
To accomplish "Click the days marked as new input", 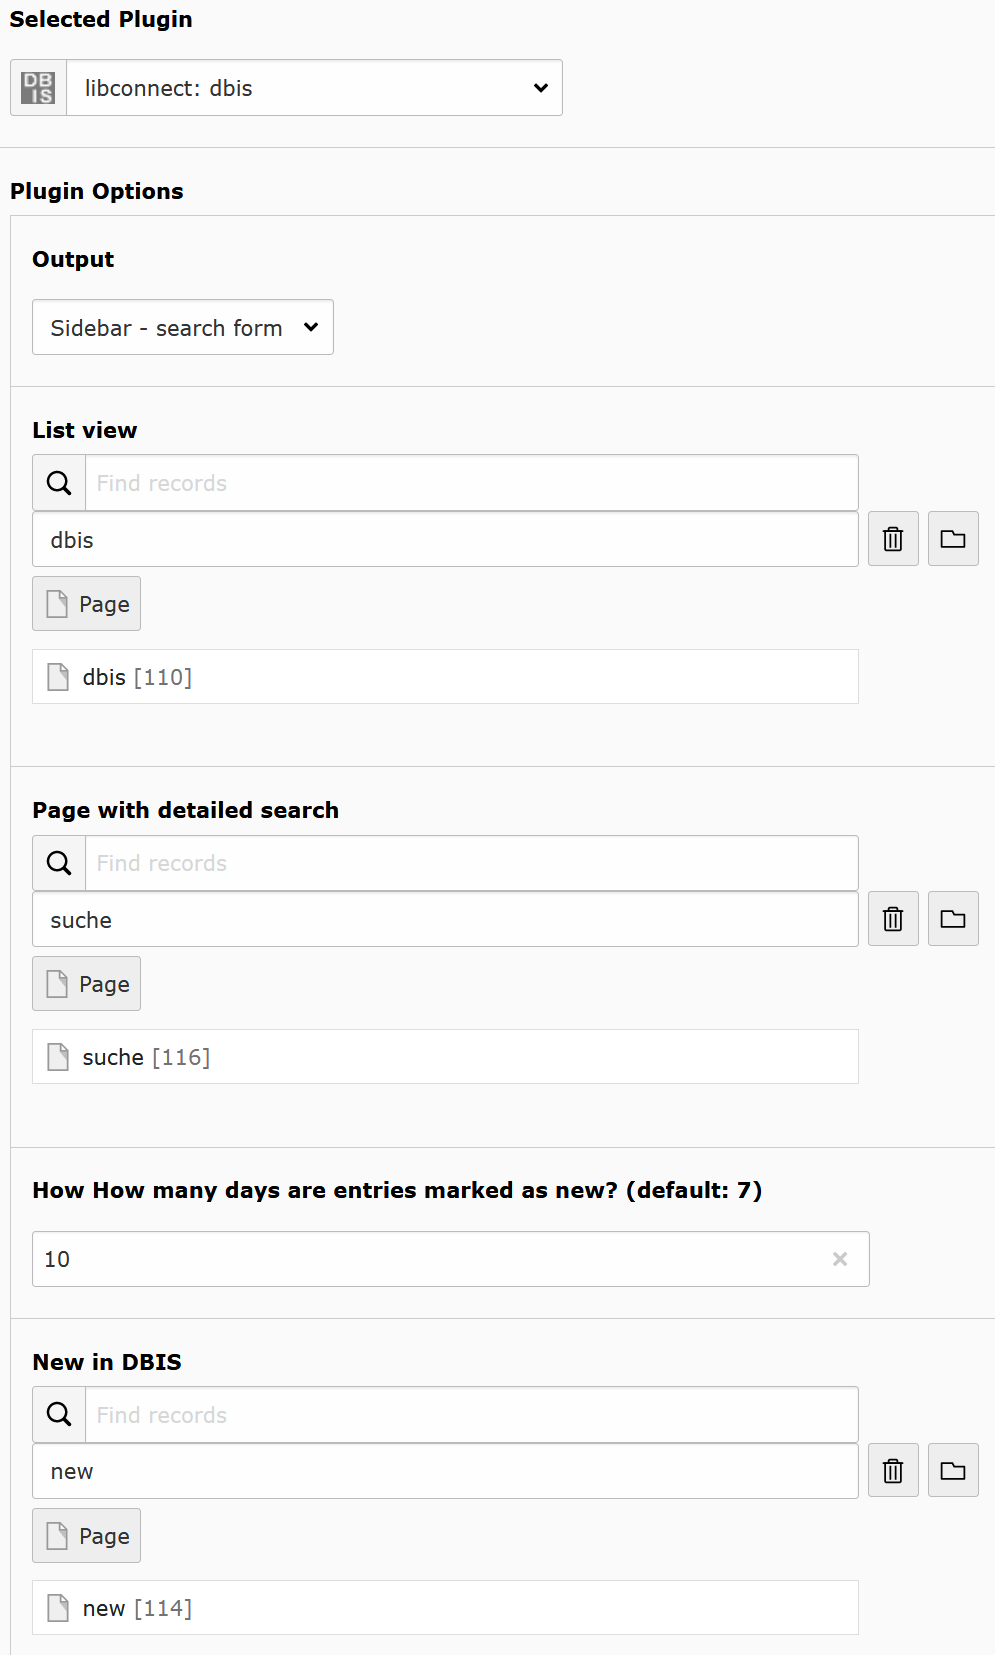I will pyautogui.click(x=430, y=1259).
